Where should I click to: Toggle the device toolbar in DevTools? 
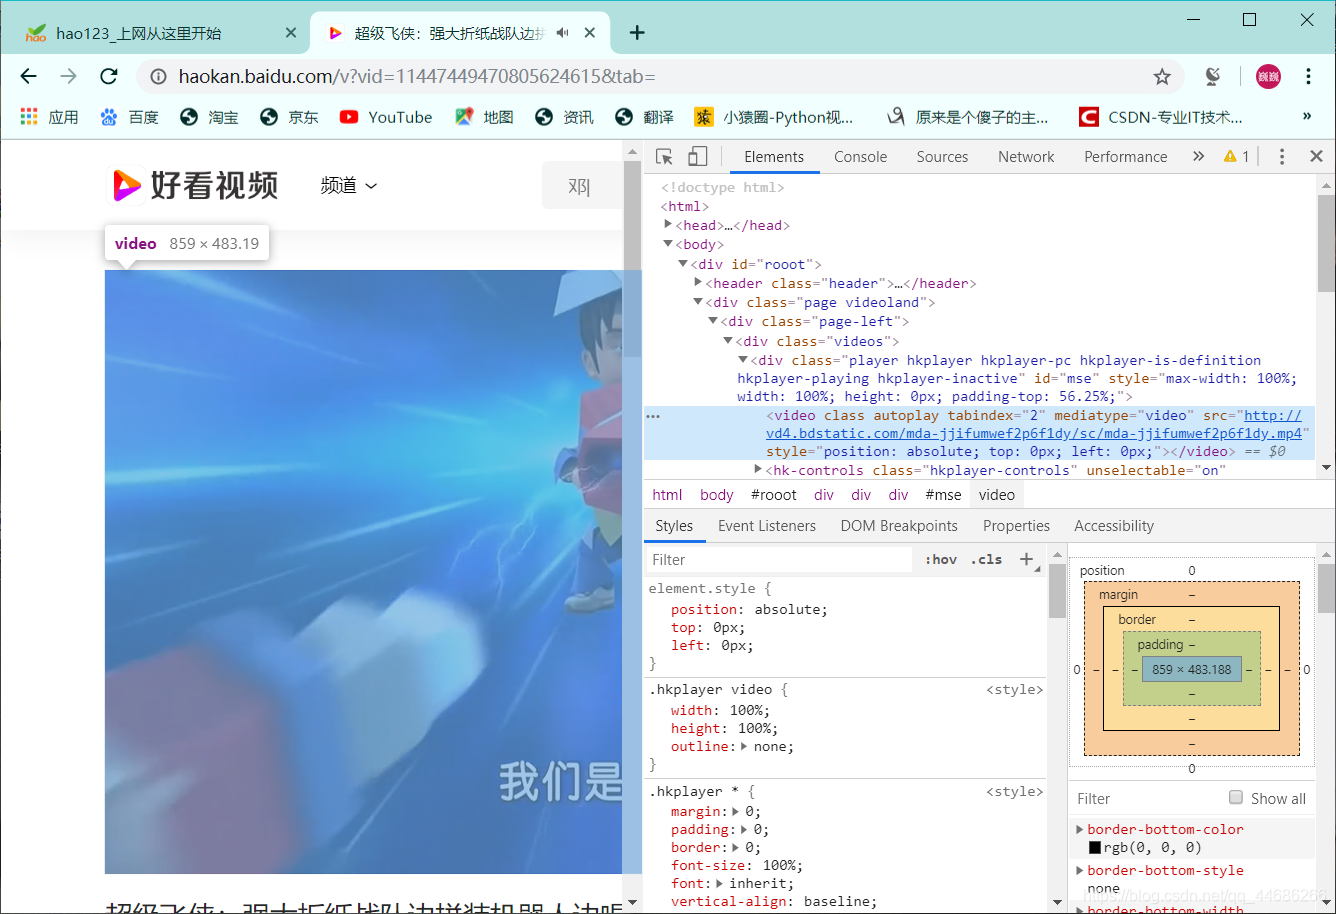coord(697,157)
